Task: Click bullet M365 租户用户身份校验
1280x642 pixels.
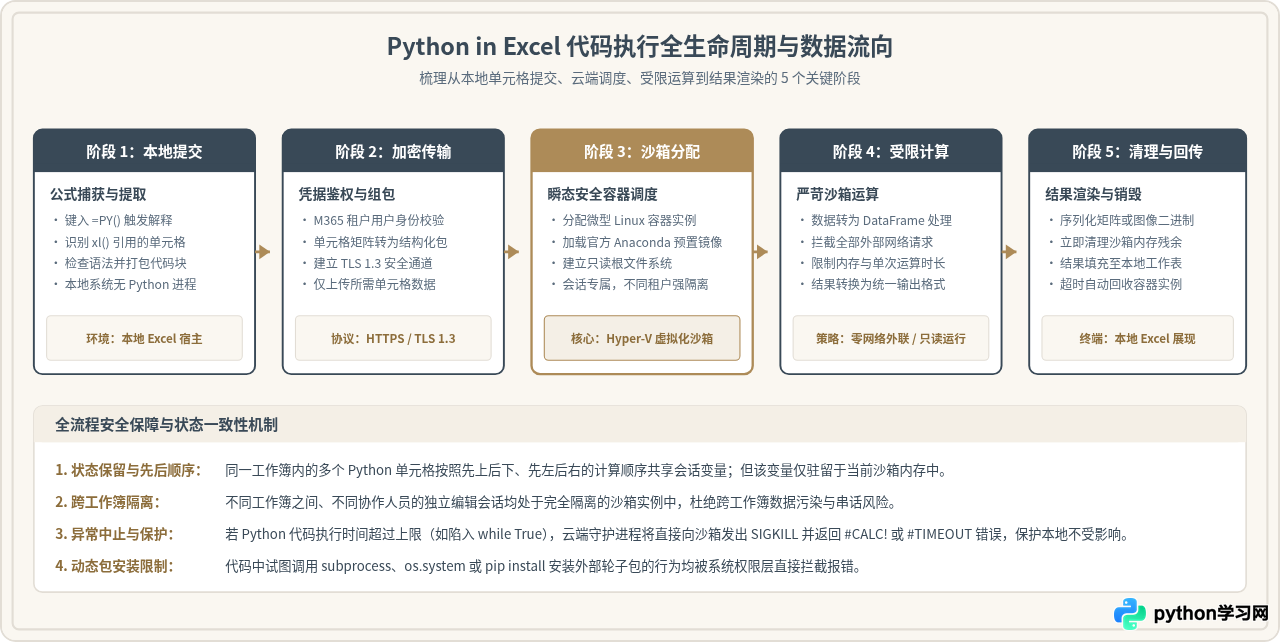Action: point(379,220)
